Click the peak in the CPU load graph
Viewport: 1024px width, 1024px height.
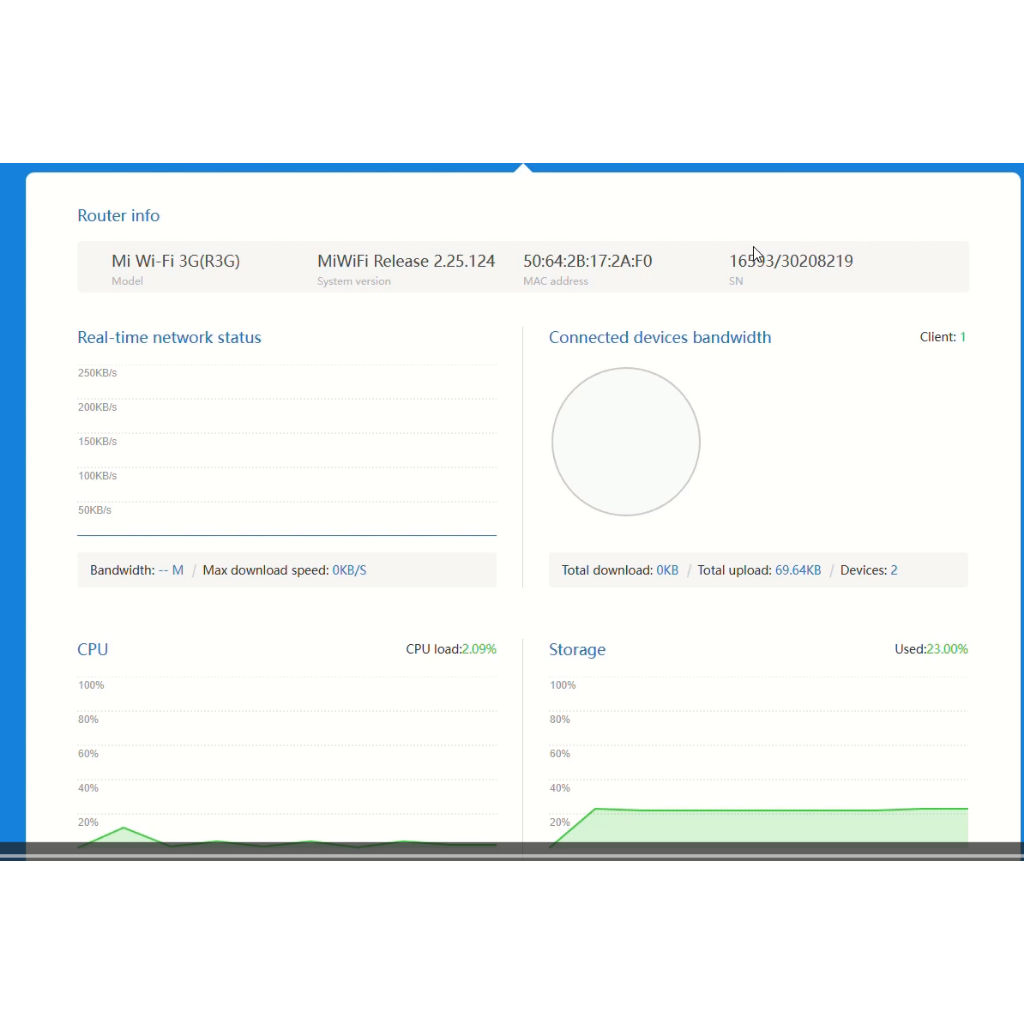[x=122, y=828]
